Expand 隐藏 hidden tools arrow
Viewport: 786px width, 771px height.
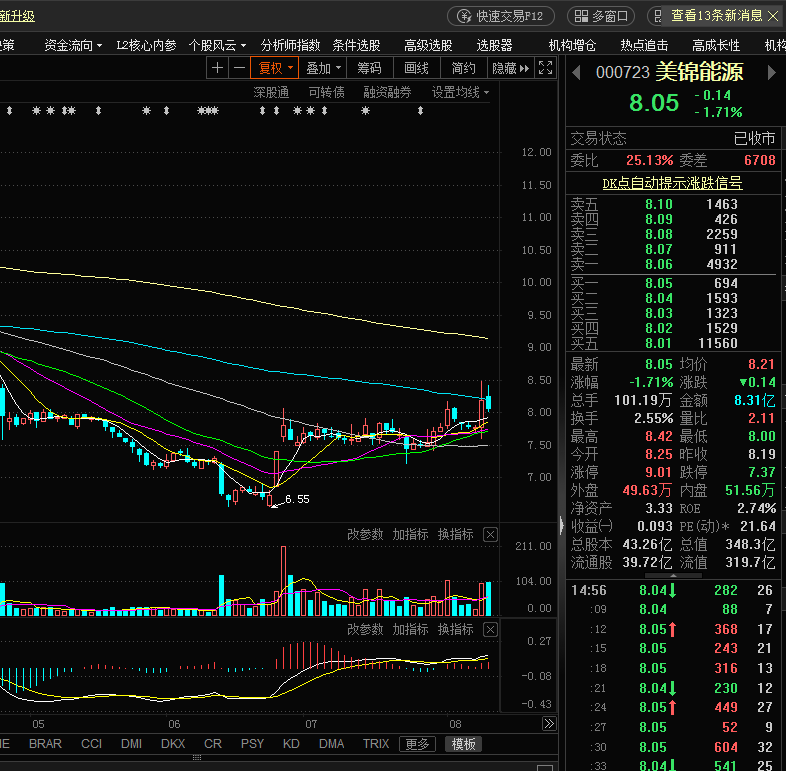[x=510, y=68]
